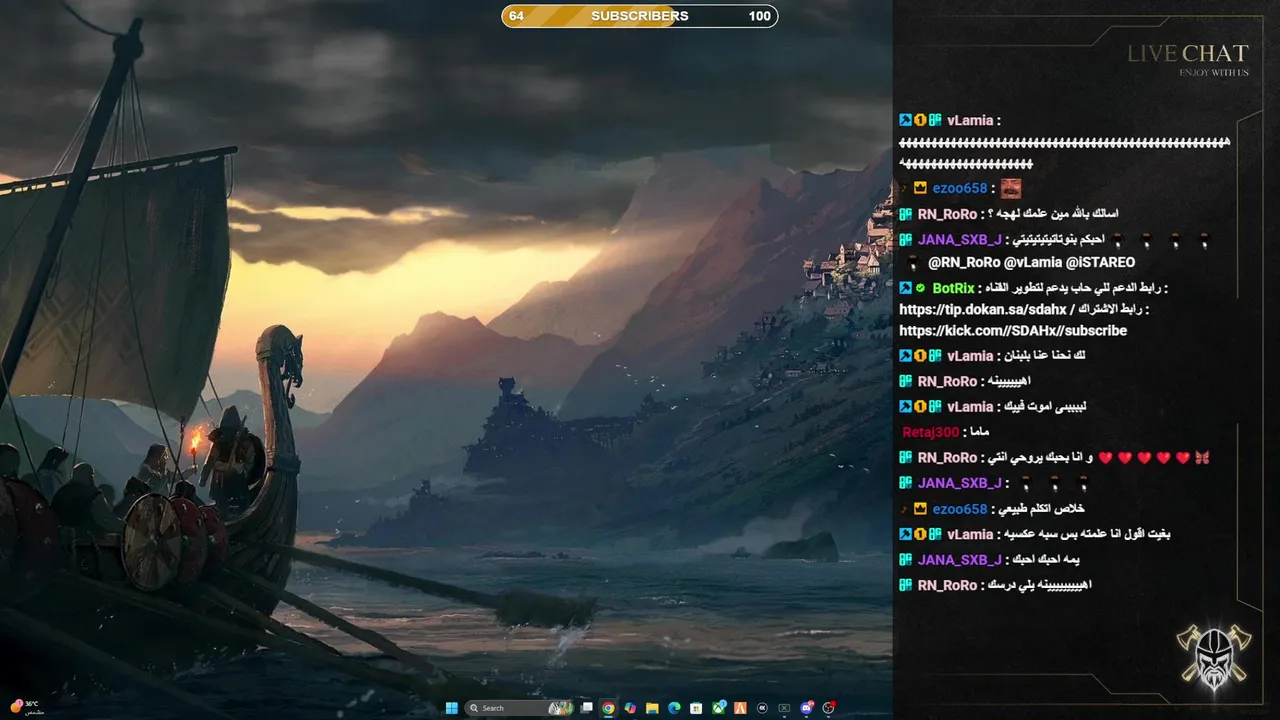
Task: Launch Microsoft Copilot from the taskbar
Action: coord(630,708)
